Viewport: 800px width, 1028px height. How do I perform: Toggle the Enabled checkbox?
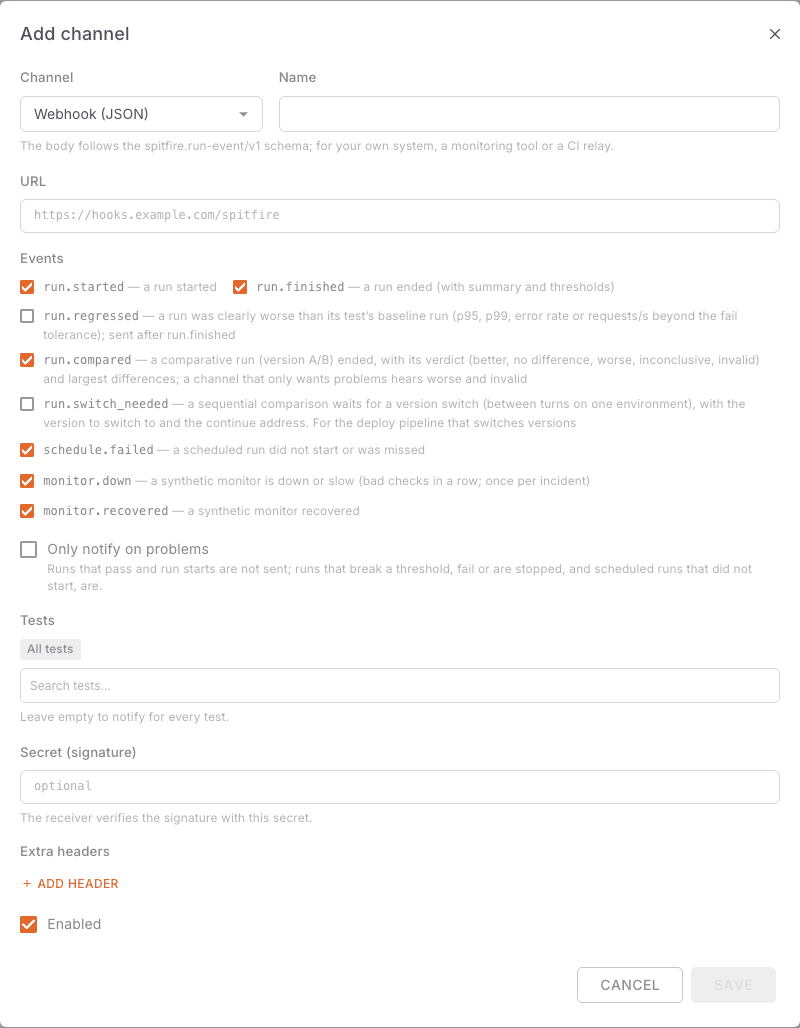(28, 924)
